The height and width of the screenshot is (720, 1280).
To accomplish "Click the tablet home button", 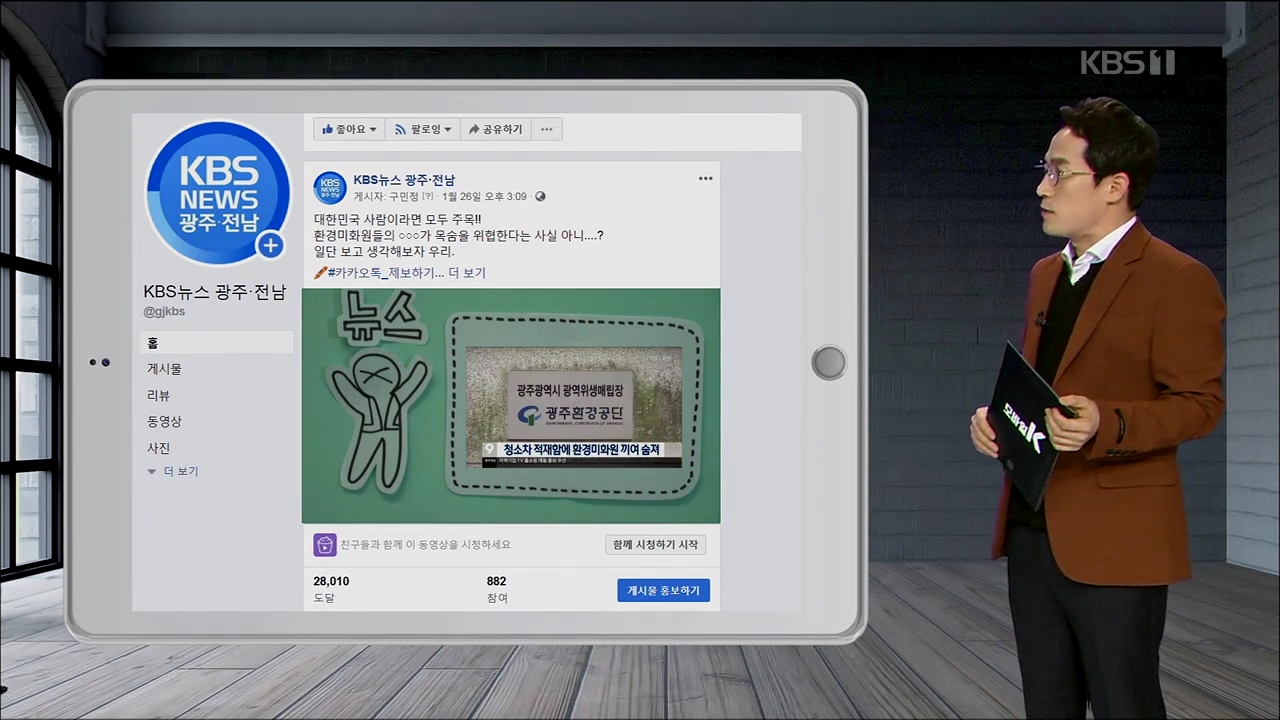I will (x=828, y=362).
